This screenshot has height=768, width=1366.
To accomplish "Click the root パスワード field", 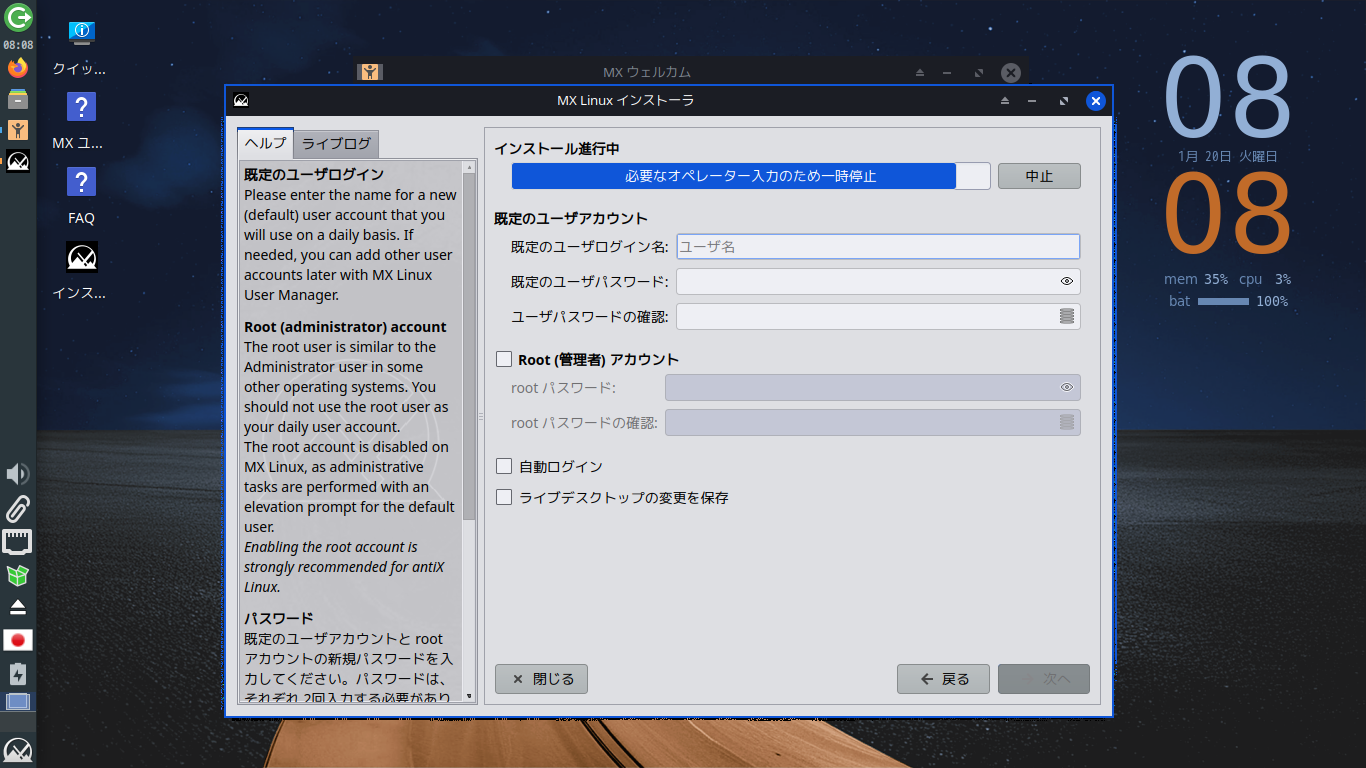I will pos(872,387).
